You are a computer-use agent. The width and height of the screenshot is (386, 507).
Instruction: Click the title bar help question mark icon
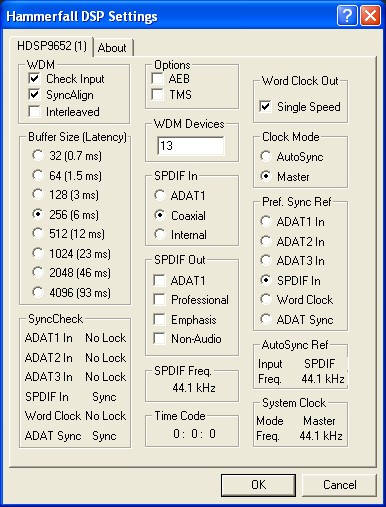pyautogui.click(x=347, y=16)
